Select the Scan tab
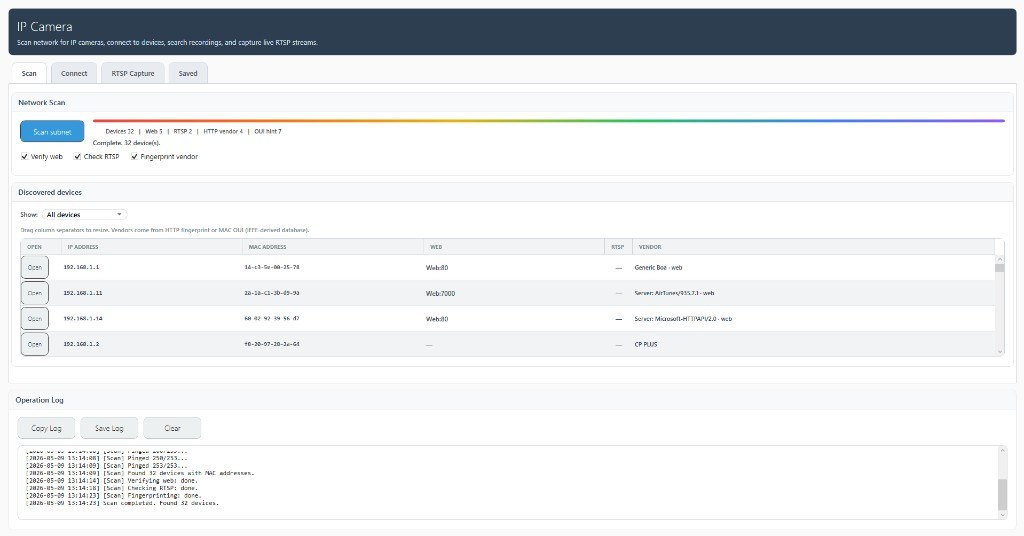 (x=29, y=73)
